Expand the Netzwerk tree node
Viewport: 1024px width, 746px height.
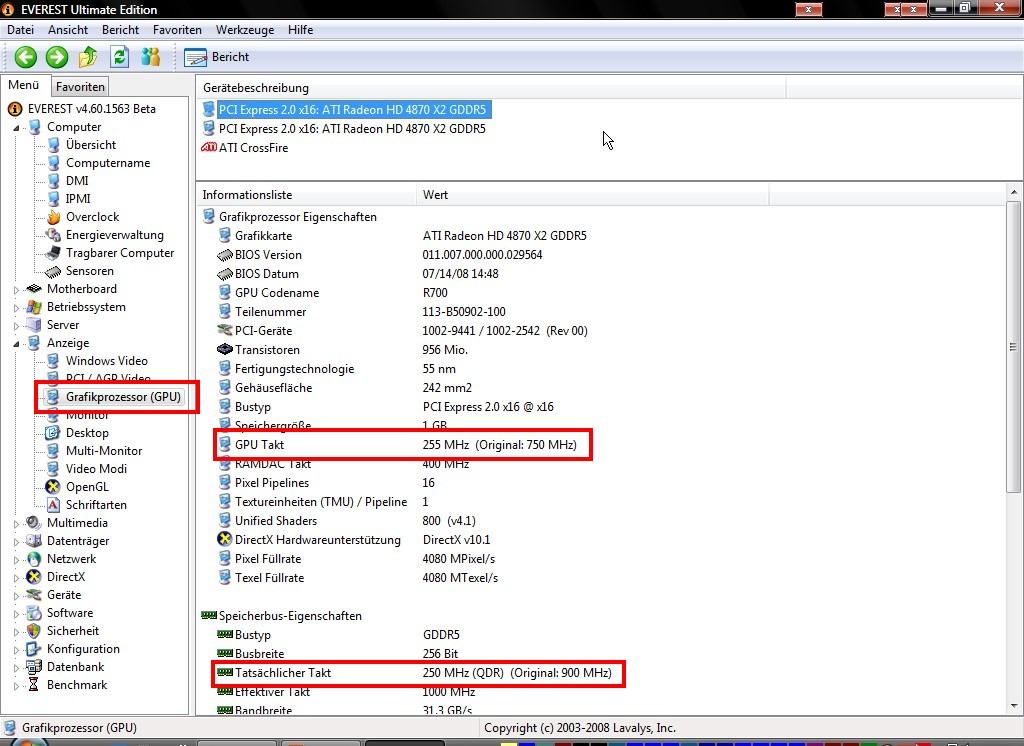coord(16,560)
